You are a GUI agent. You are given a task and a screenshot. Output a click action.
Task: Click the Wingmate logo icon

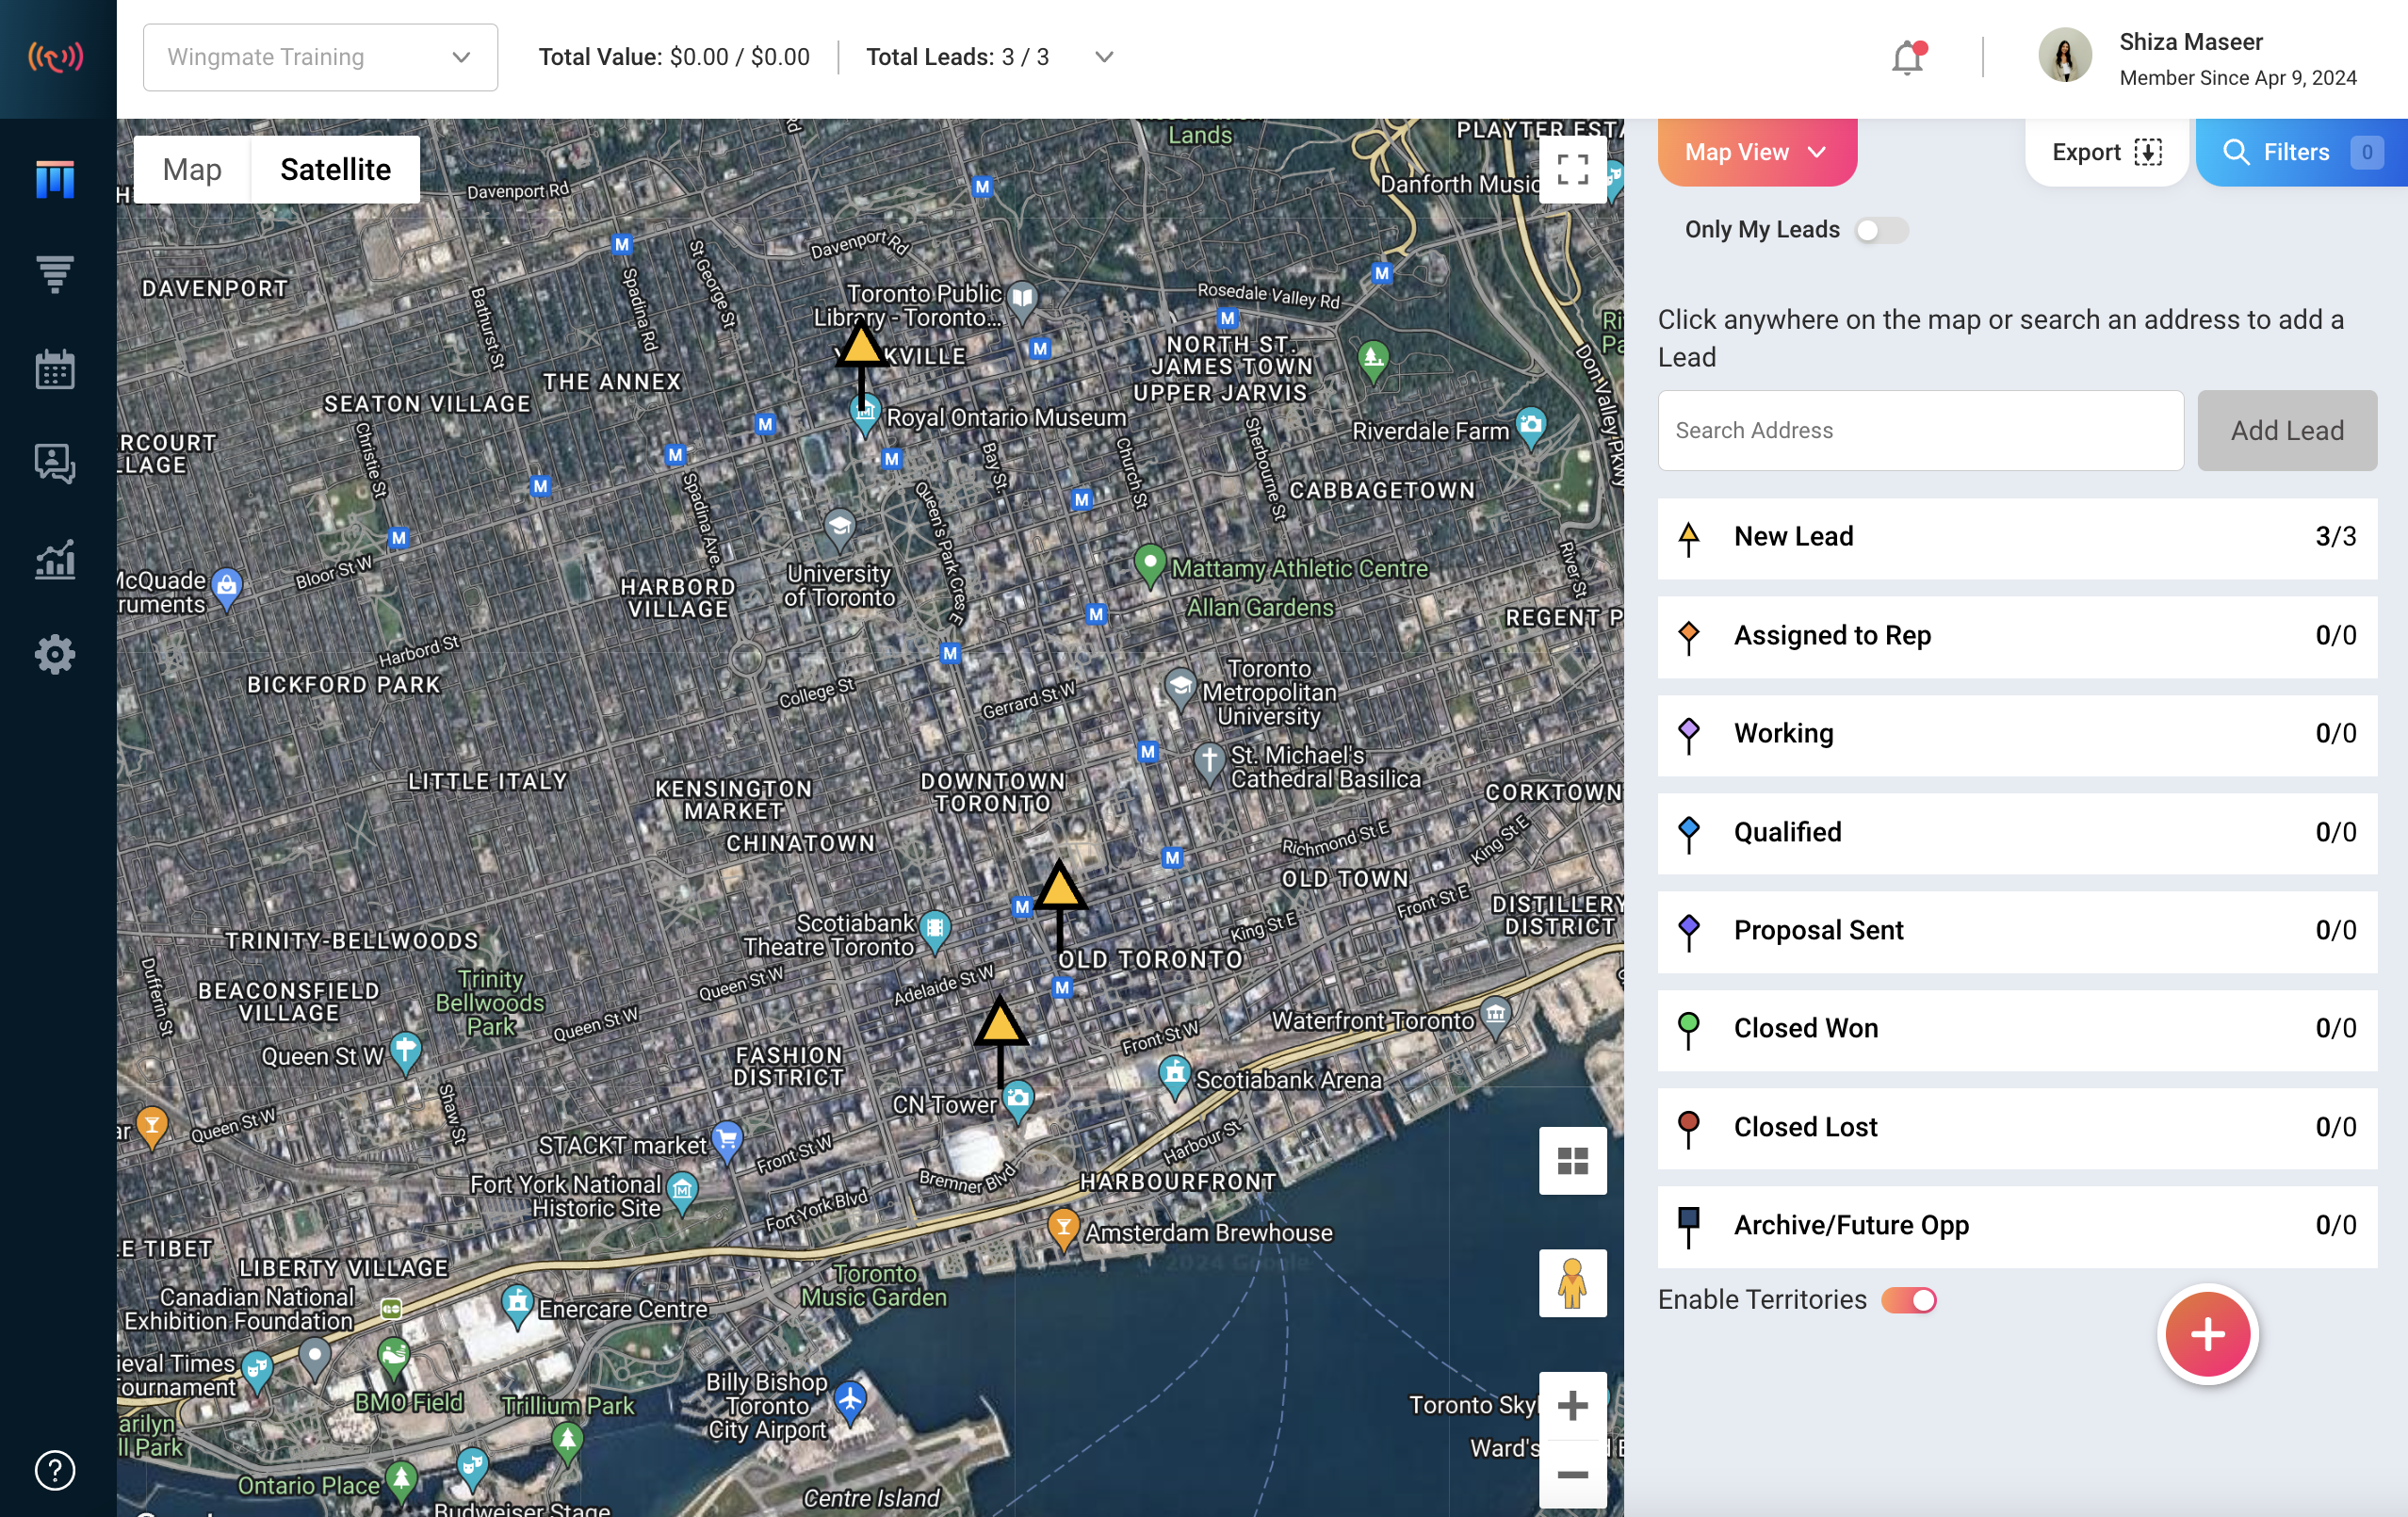click(x=56, y=57)
